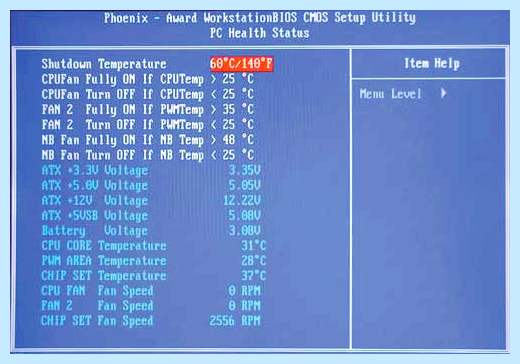Click the 28°C PWM area reading
This screenshot has width=520, height=364.
[254, 261]
